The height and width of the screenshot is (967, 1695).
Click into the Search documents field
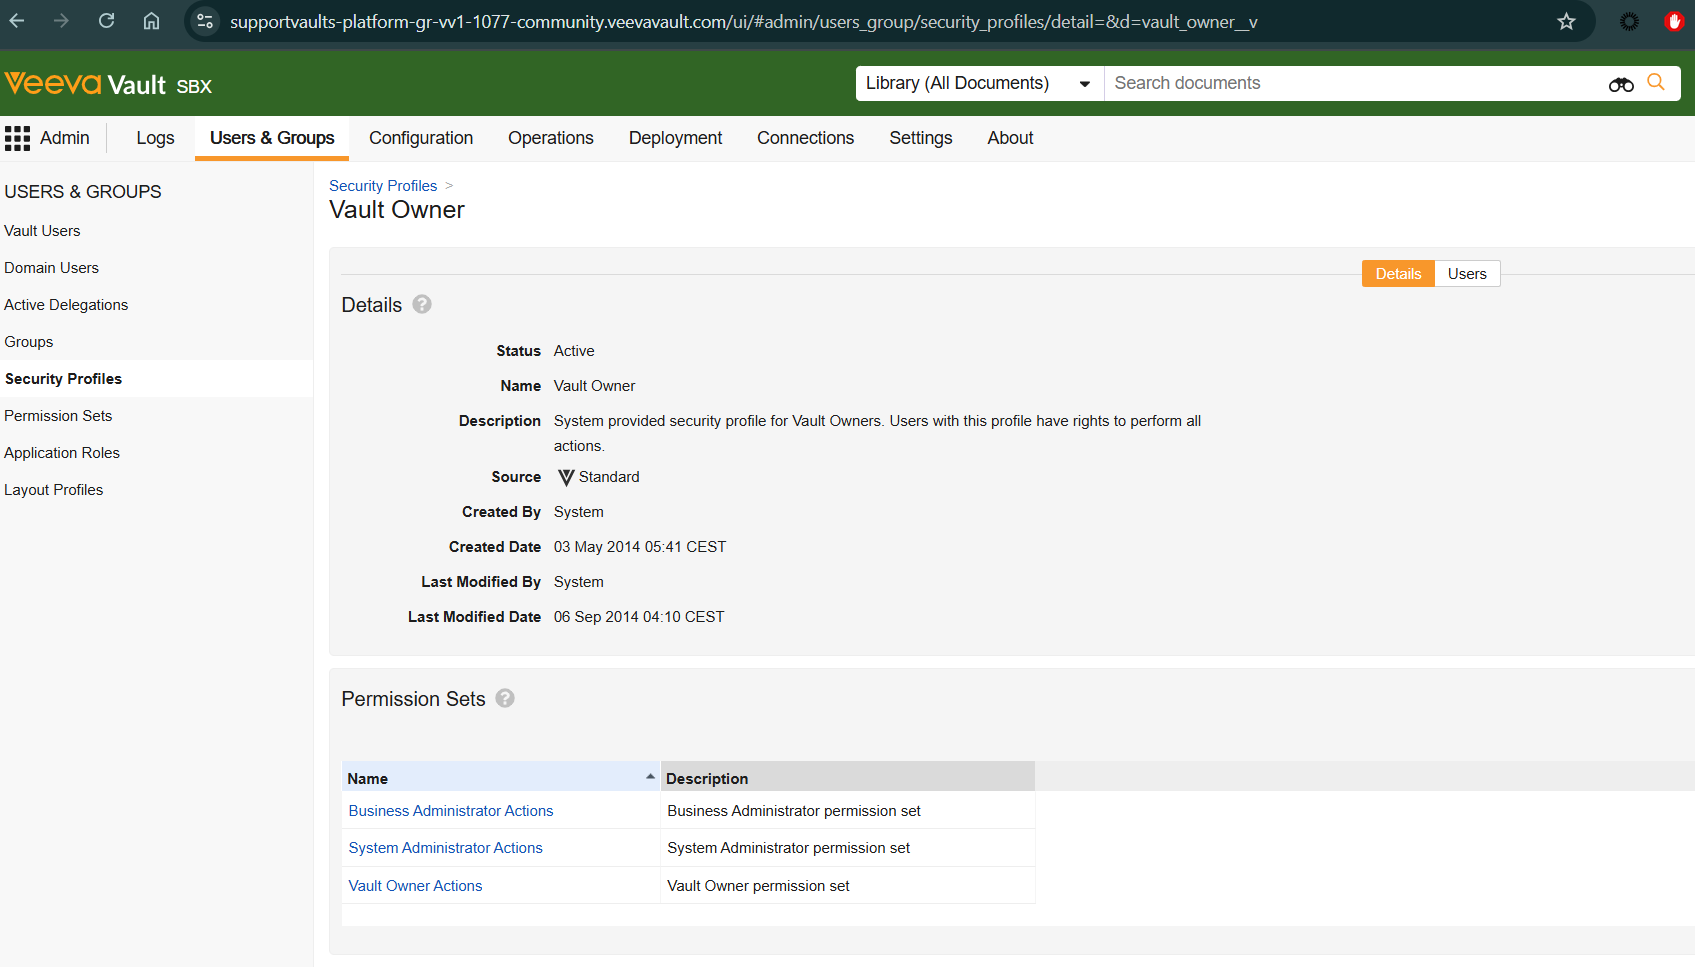tap(1350, 83)
